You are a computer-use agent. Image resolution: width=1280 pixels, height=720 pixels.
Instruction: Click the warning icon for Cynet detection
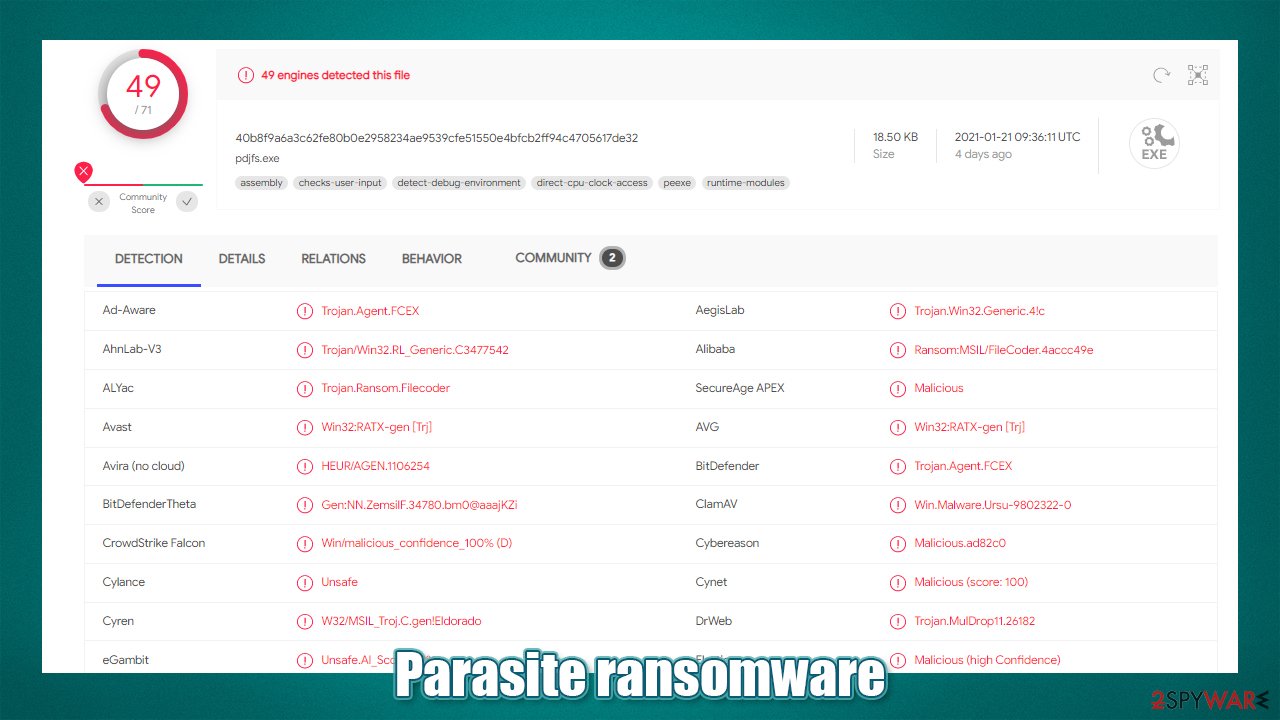897,582
